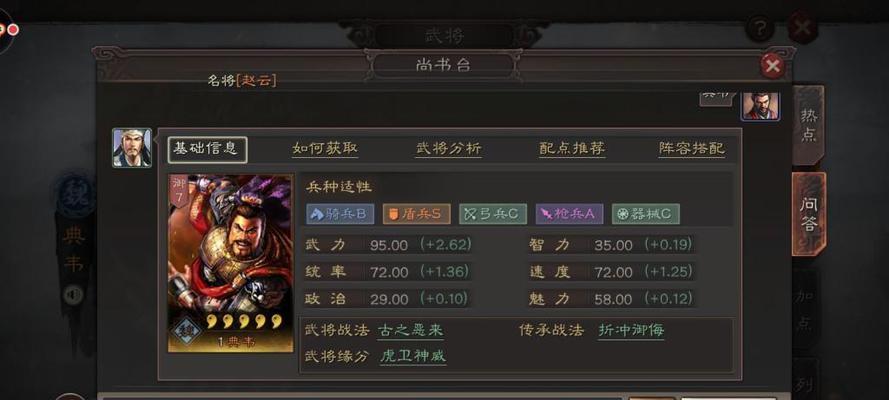Click the sound speaker icon under 典韦
This screenshot has height=400, width=889.
click(73, 295)
